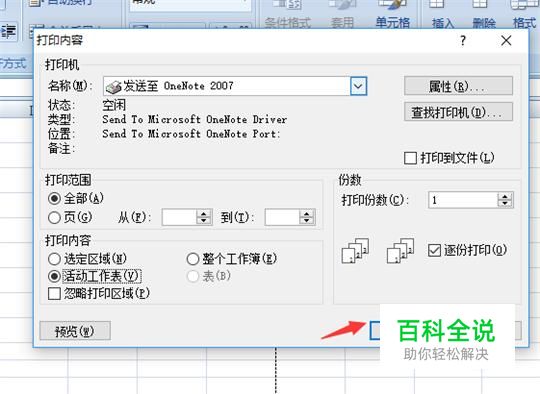Click the 打印份数(C) copies input field
Screen dimensions: 540x394
coord(463,200)
